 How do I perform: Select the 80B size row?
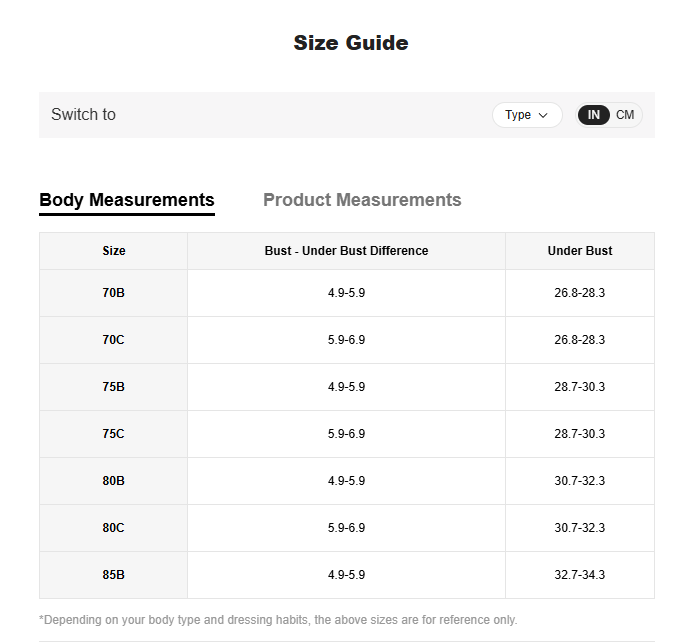[x=347, y=481]
